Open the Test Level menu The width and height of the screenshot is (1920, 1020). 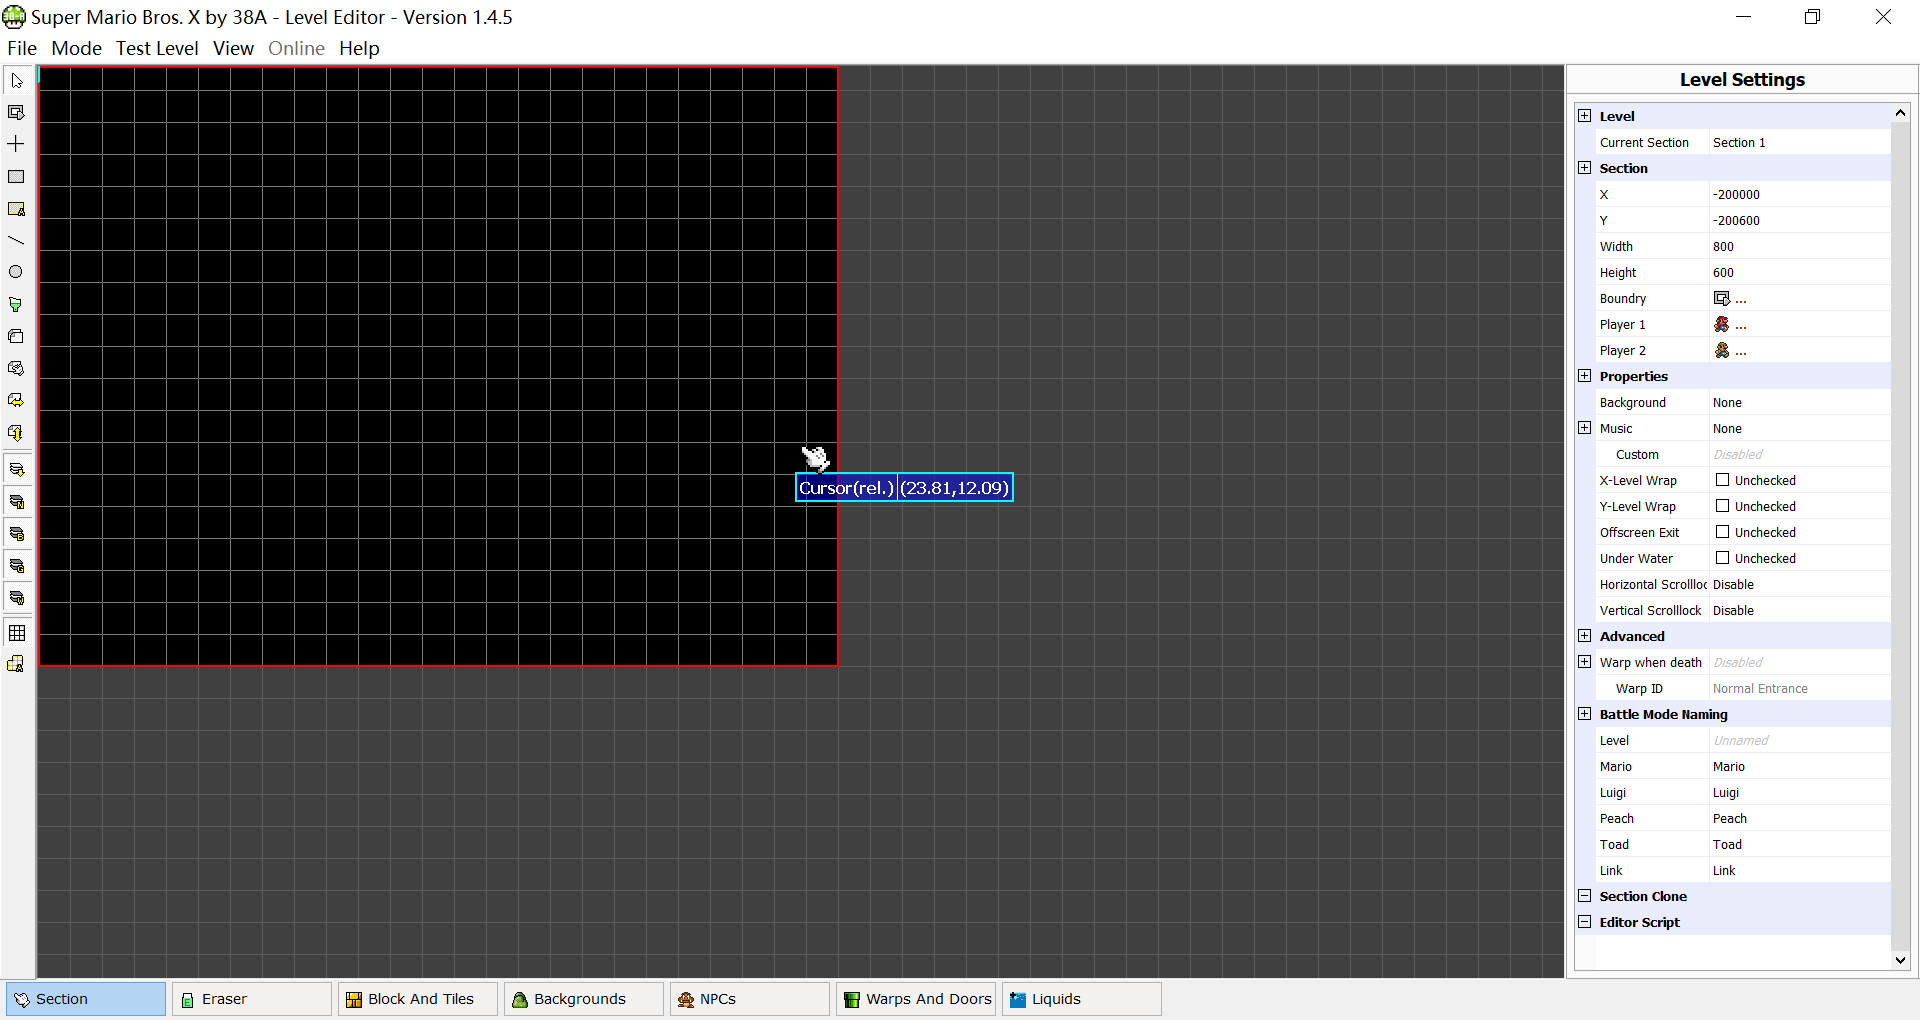pyautogui.click(x=157, y=48)
